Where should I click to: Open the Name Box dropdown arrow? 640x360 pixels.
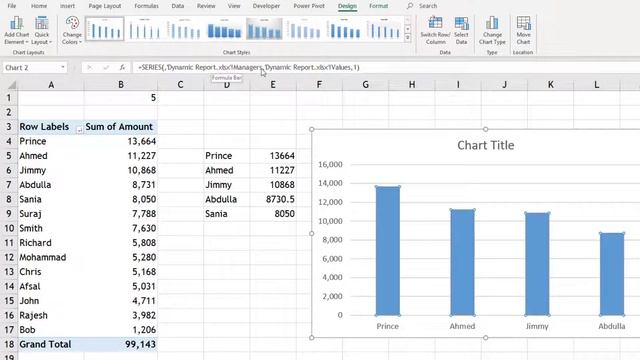coord(63,67)
